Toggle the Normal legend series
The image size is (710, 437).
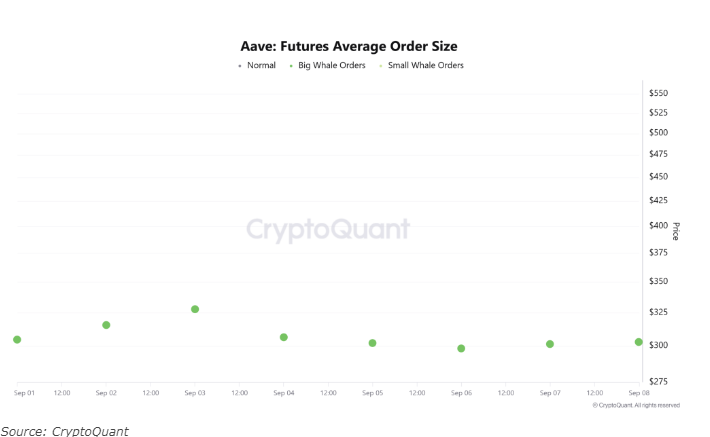coord(260,66)
